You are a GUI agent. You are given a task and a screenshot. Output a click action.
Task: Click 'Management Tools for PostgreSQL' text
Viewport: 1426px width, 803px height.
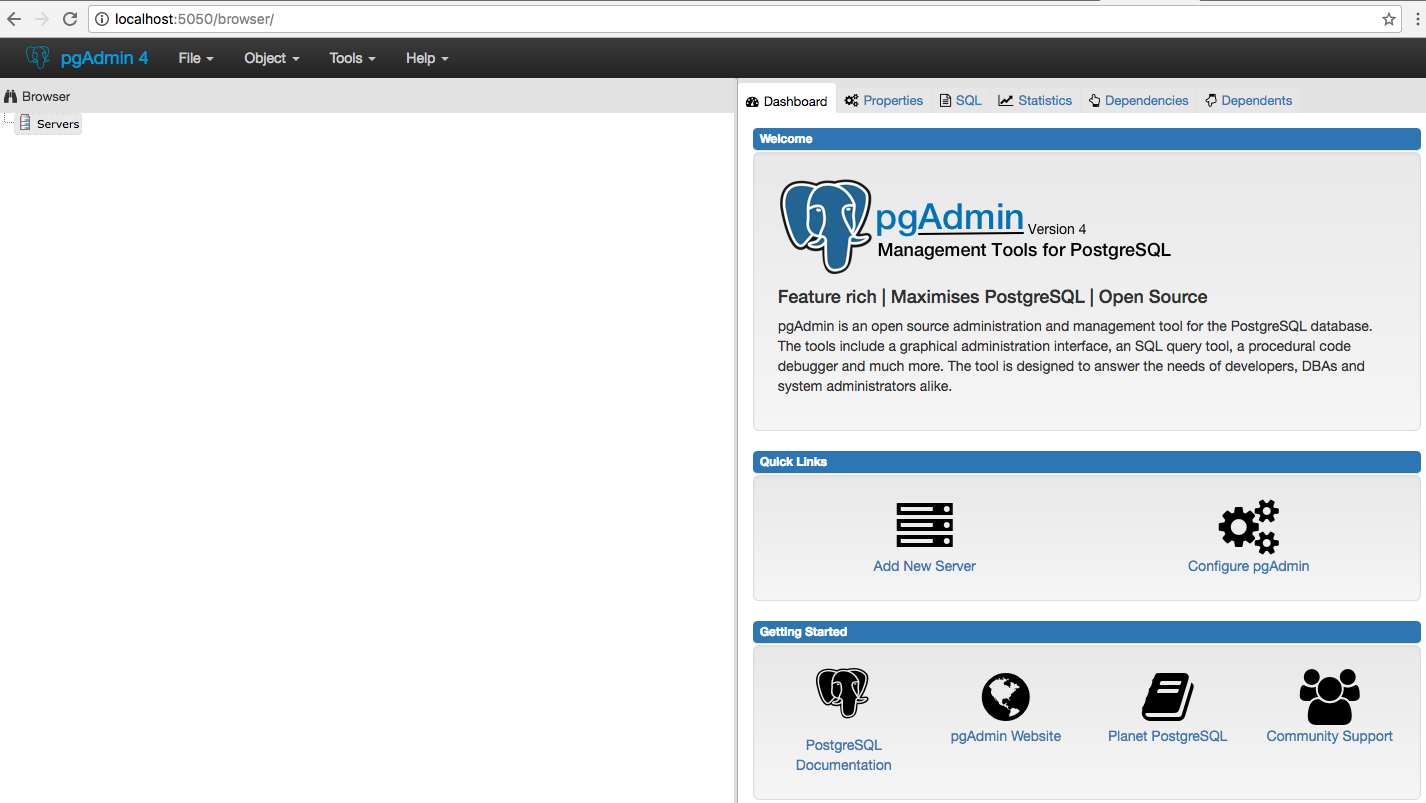(1024, 250)
